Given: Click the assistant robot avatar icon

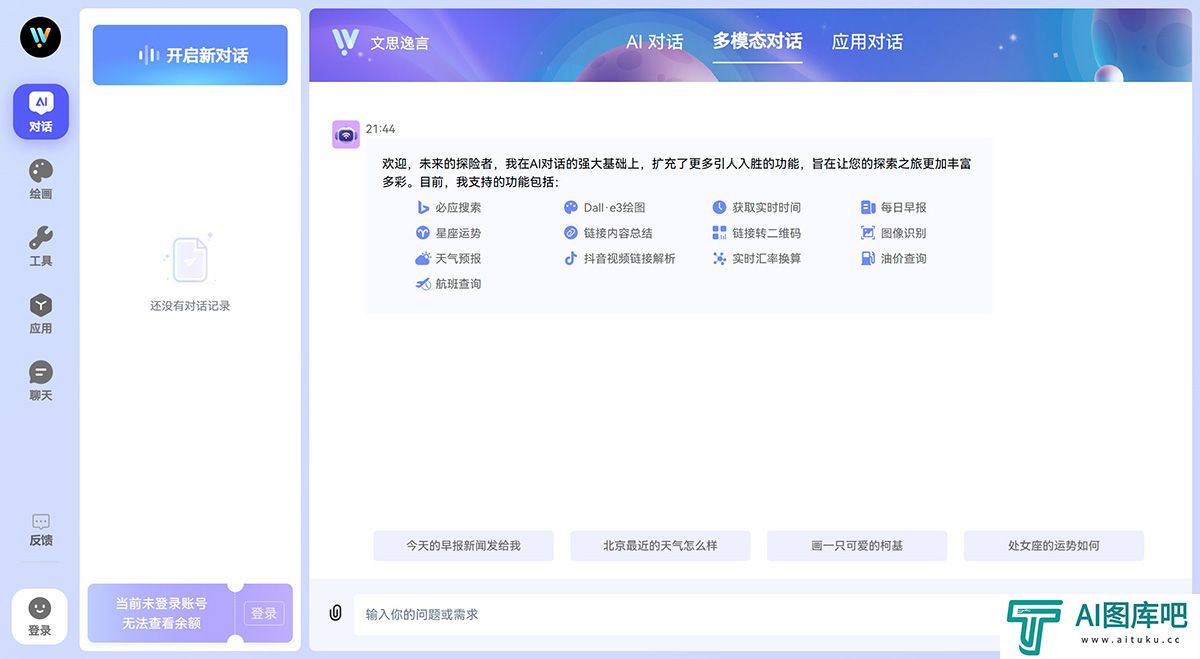Looking at the screenshot, I should 346,134.
